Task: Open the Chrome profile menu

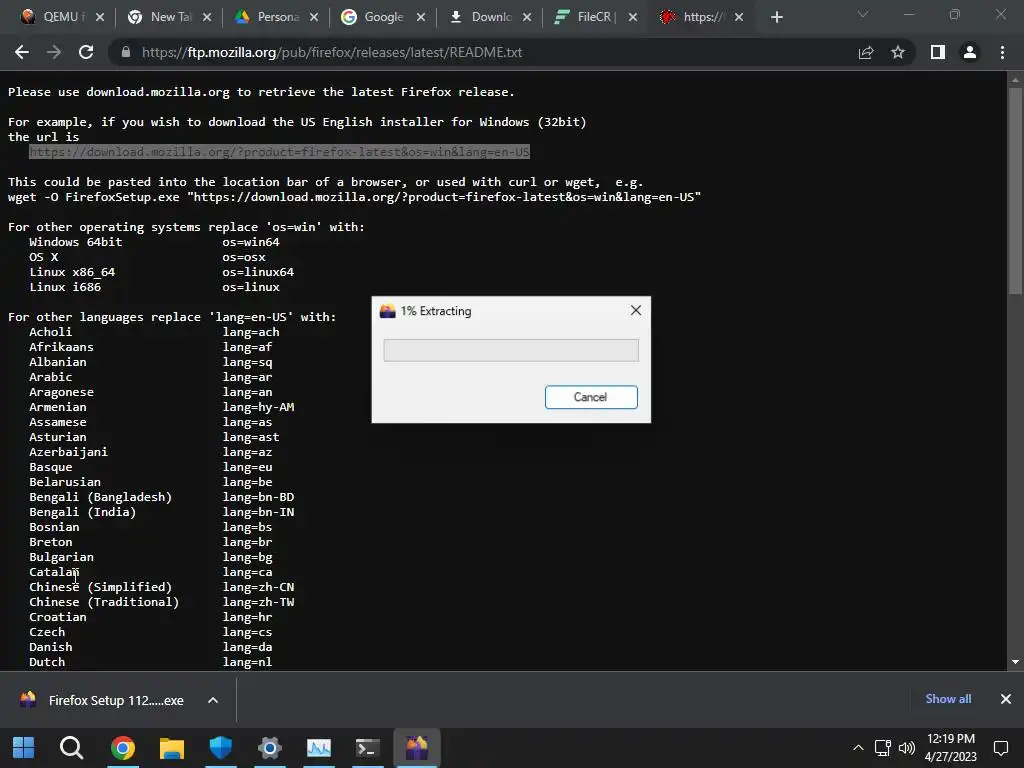Action: pos(970,52)
